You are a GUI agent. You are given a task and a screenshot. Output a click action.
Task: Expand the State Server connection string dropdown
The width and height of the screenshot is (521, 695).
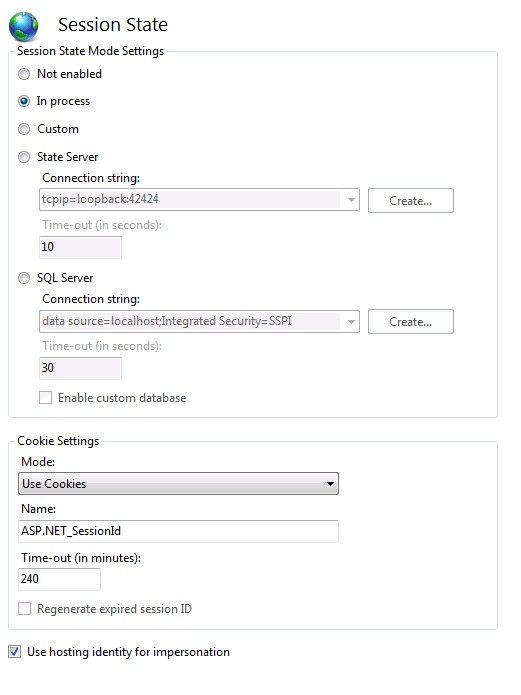coord(351,200)
